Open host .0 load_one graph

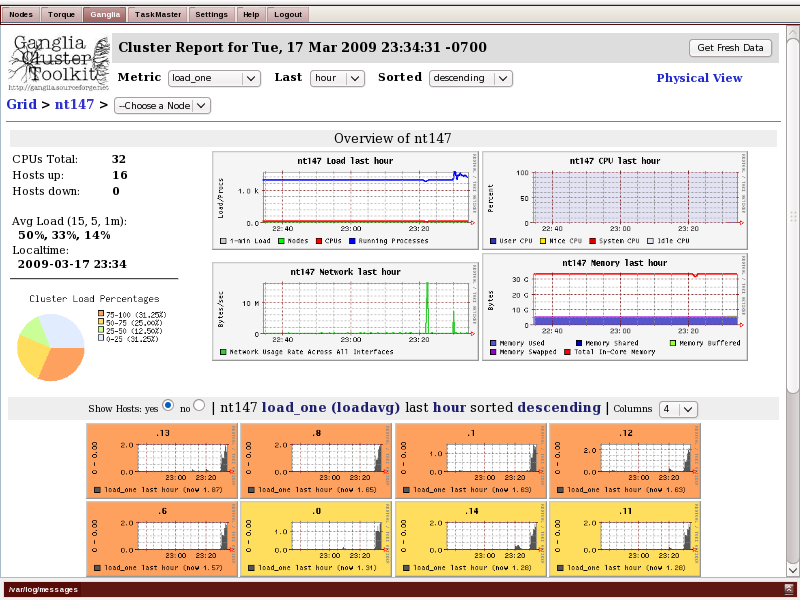pyautogui.click(x=316, y=539)
